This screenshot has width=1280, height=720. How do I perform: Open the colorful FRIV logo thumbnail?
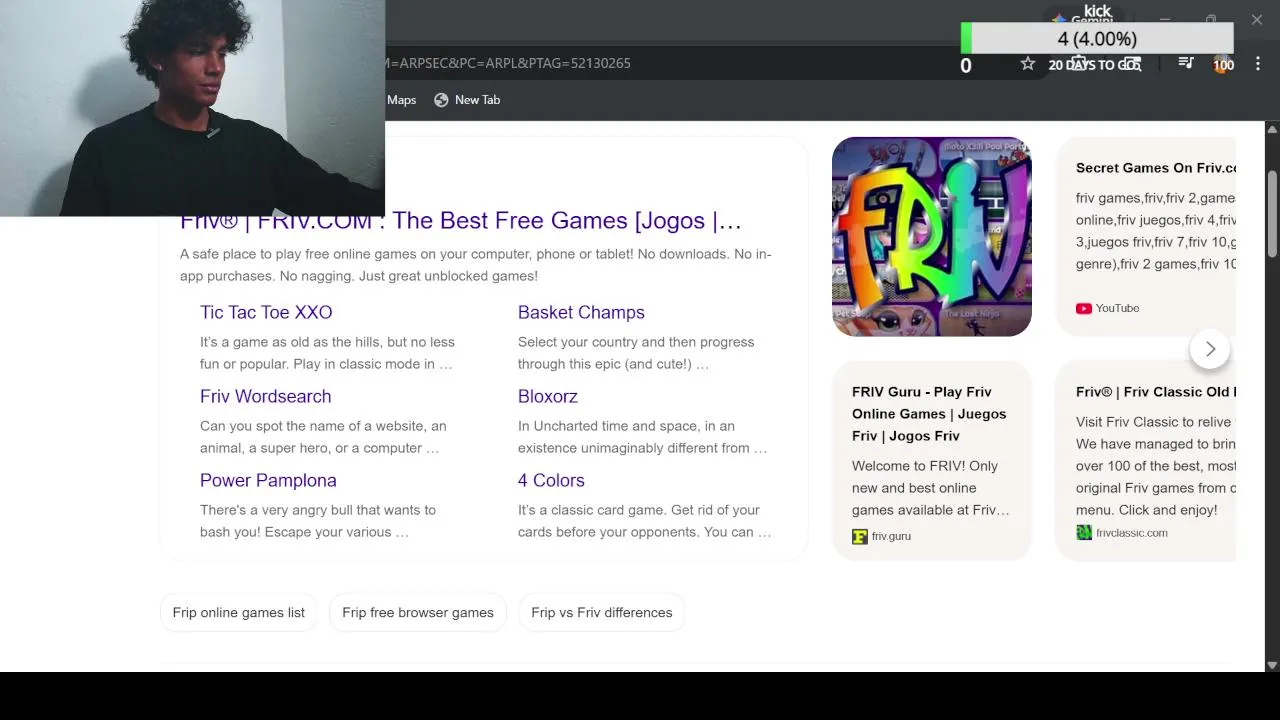(932, 237)
